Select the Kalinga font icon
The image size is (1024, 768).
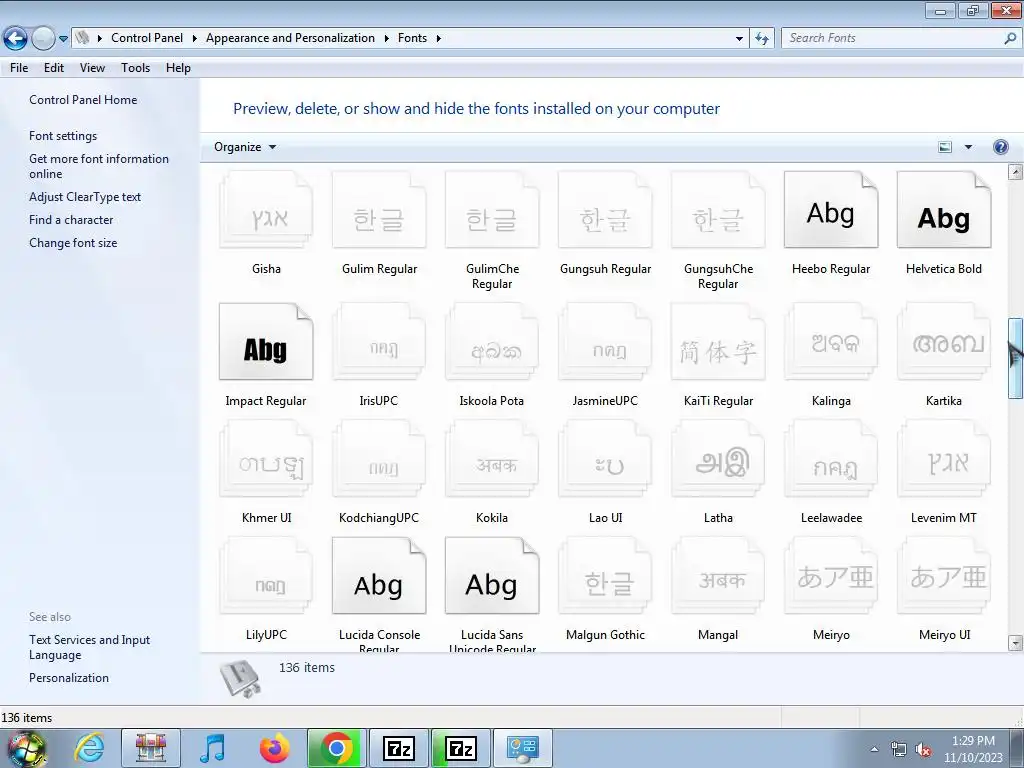[831, 342]
